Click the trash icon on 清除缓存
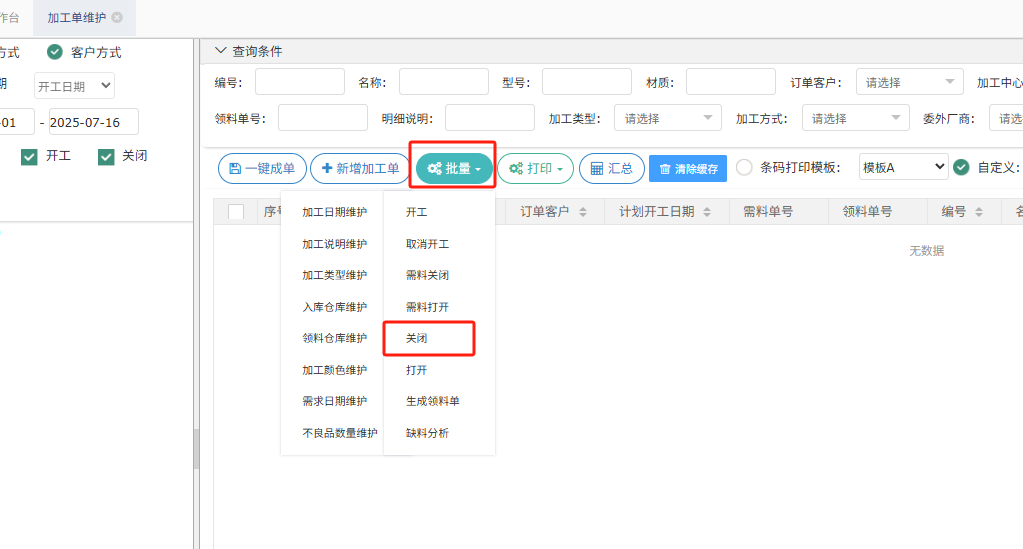1023x549 pixels. (x=665, y=169)
